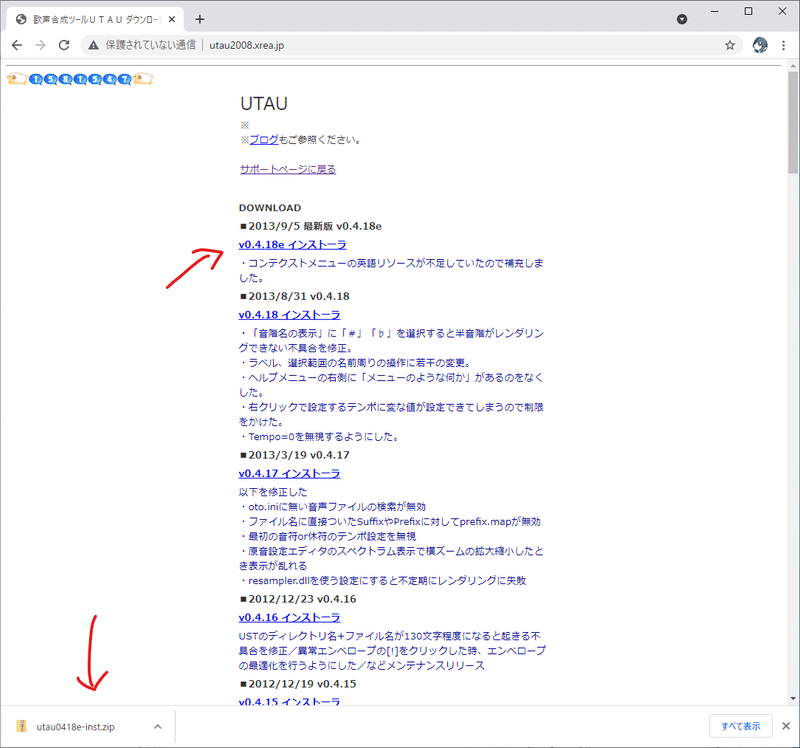Screen dimensions: 800x748
Task: Click the globe favicon on the tab
Action: pos(21,19)
